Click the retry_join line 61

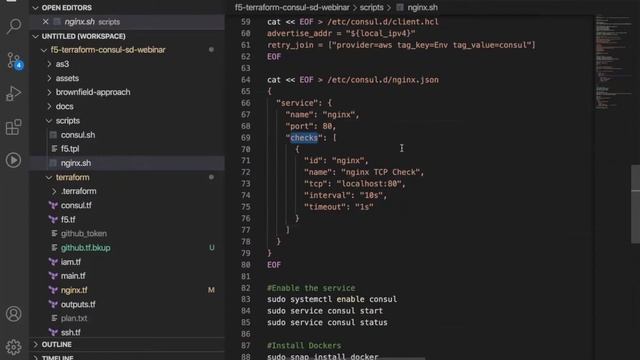(401, 45)
